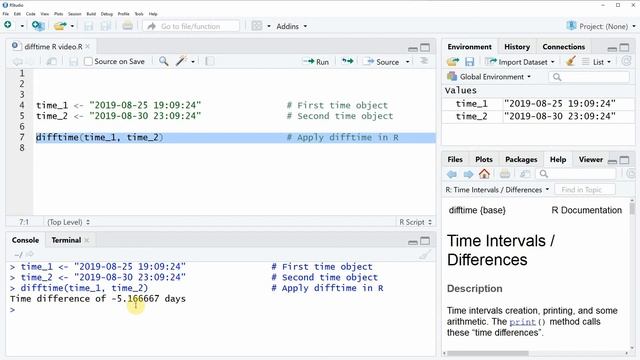This screenshot has width=640, height=360.
Task: Open the Tools menu
Action: [x=139, y=14]
